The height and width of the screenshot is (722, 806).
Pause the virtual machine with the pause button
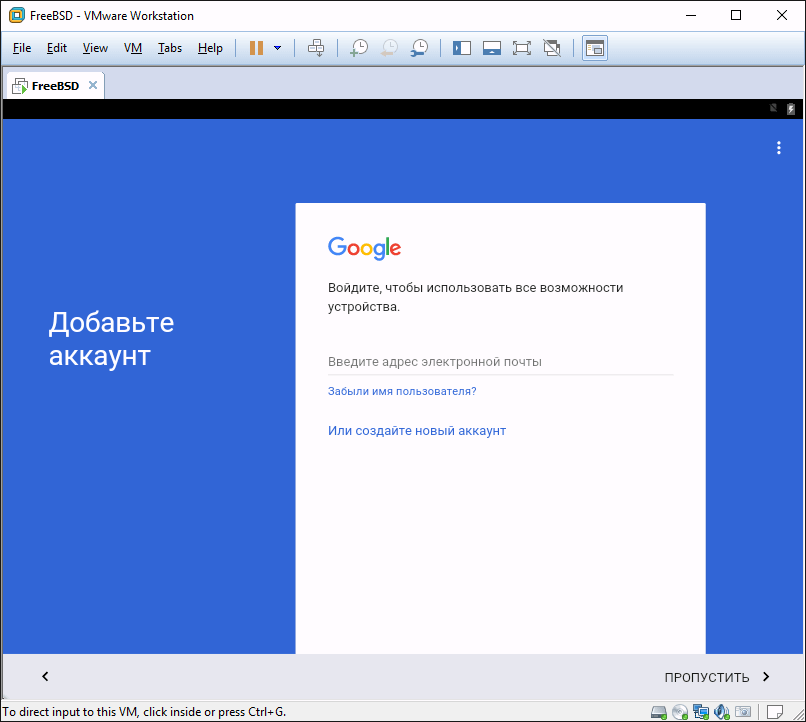click(256, 48)
